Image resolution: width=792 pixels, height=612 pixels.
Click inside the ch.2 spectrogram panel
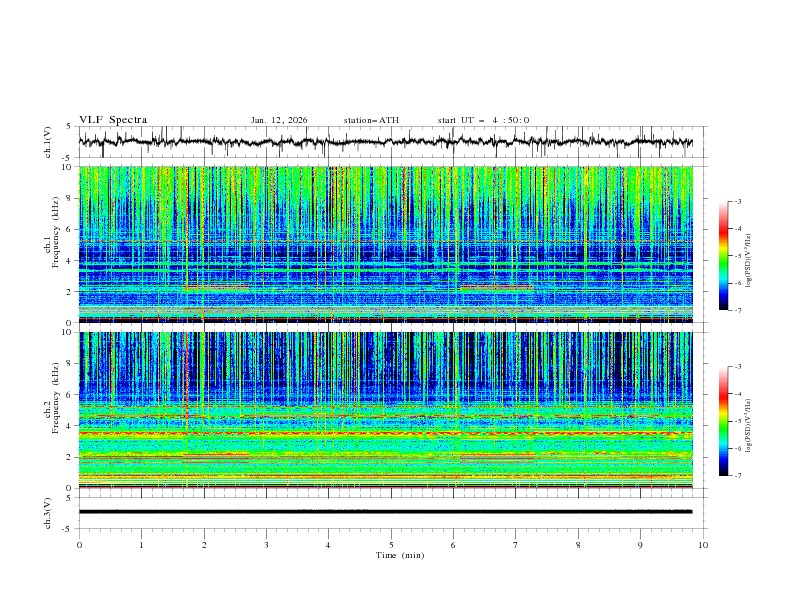coord(385,410)
